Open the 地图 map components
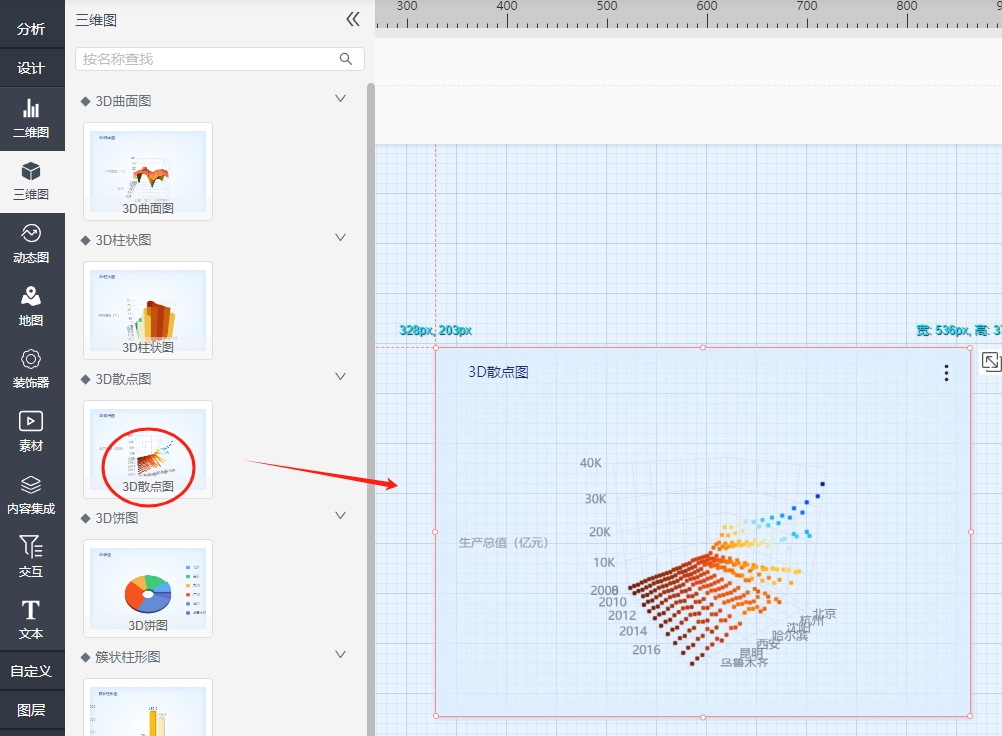 click(x=31, y=307)
